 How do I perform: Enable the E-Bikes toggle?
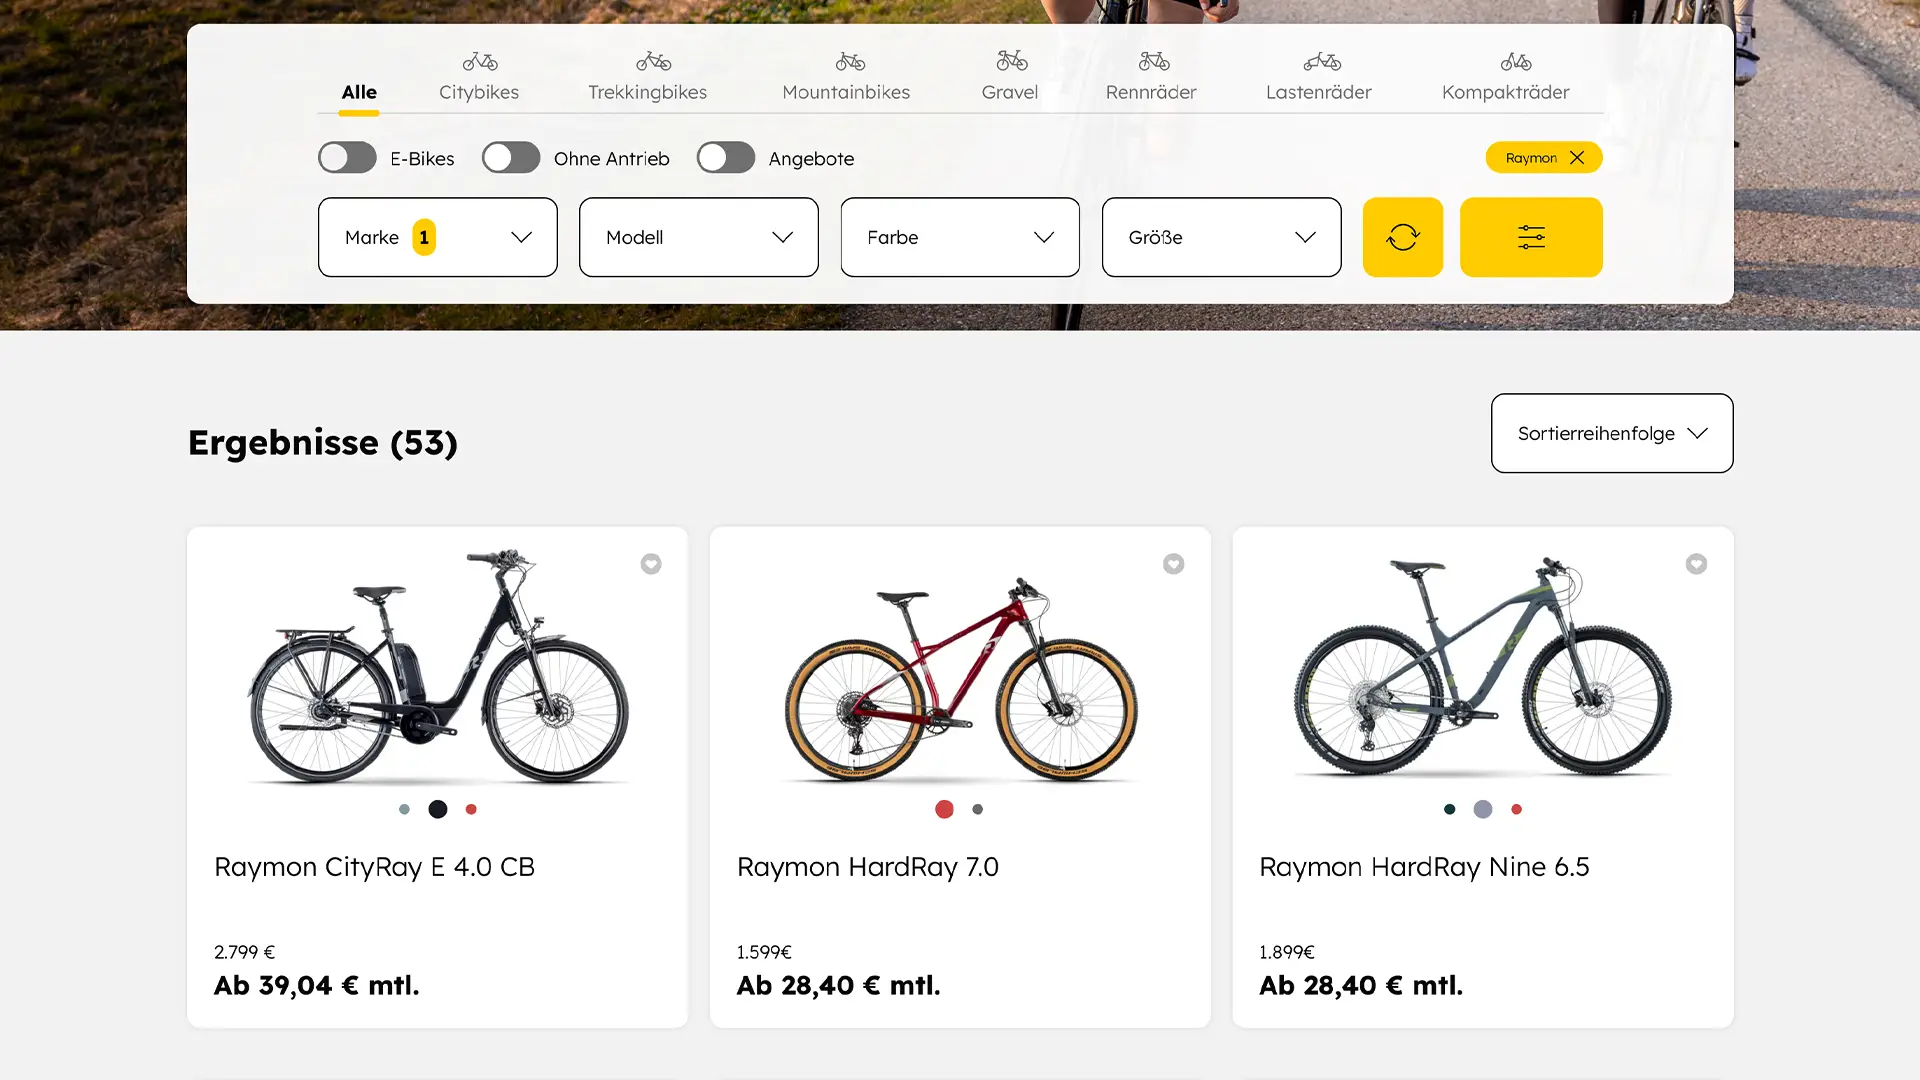[x=347, y=158]
